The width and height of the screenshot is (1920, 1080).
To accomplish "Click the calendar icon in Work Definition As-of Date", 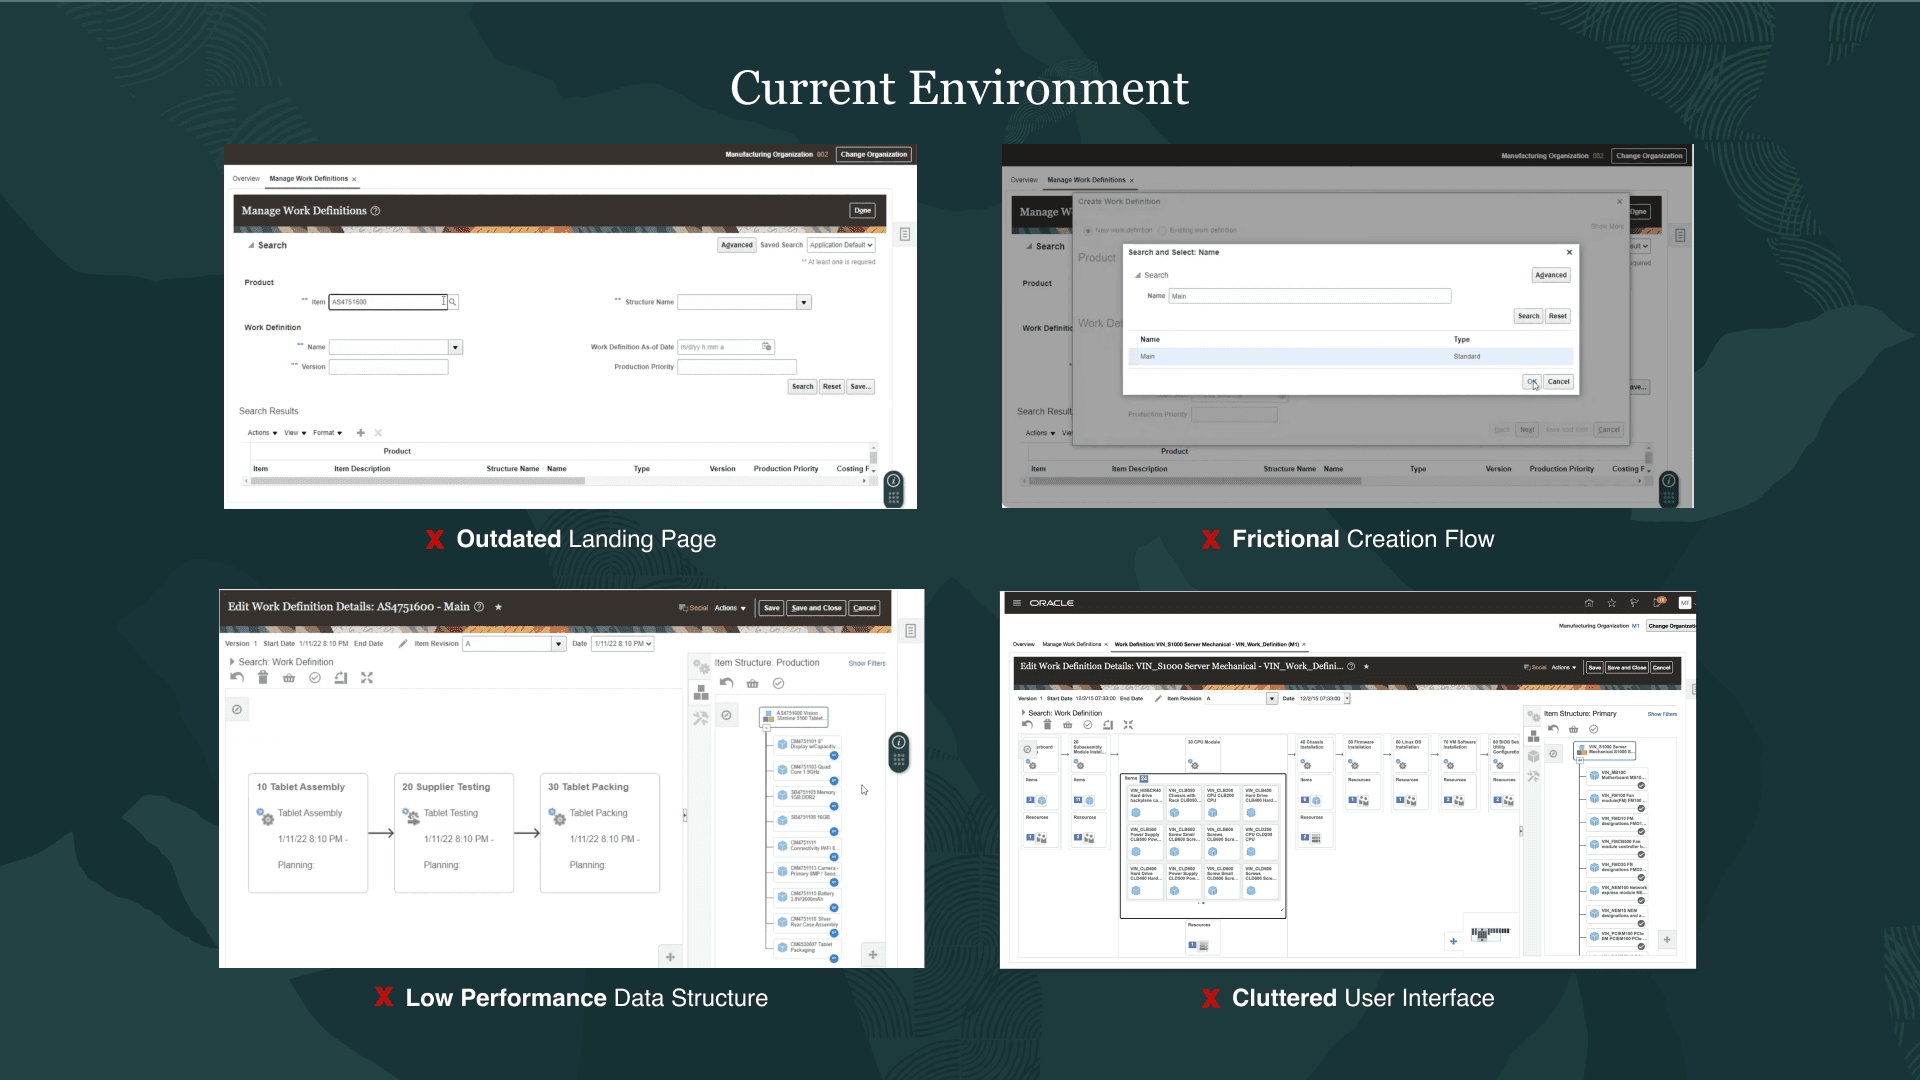I will point(767,347).
